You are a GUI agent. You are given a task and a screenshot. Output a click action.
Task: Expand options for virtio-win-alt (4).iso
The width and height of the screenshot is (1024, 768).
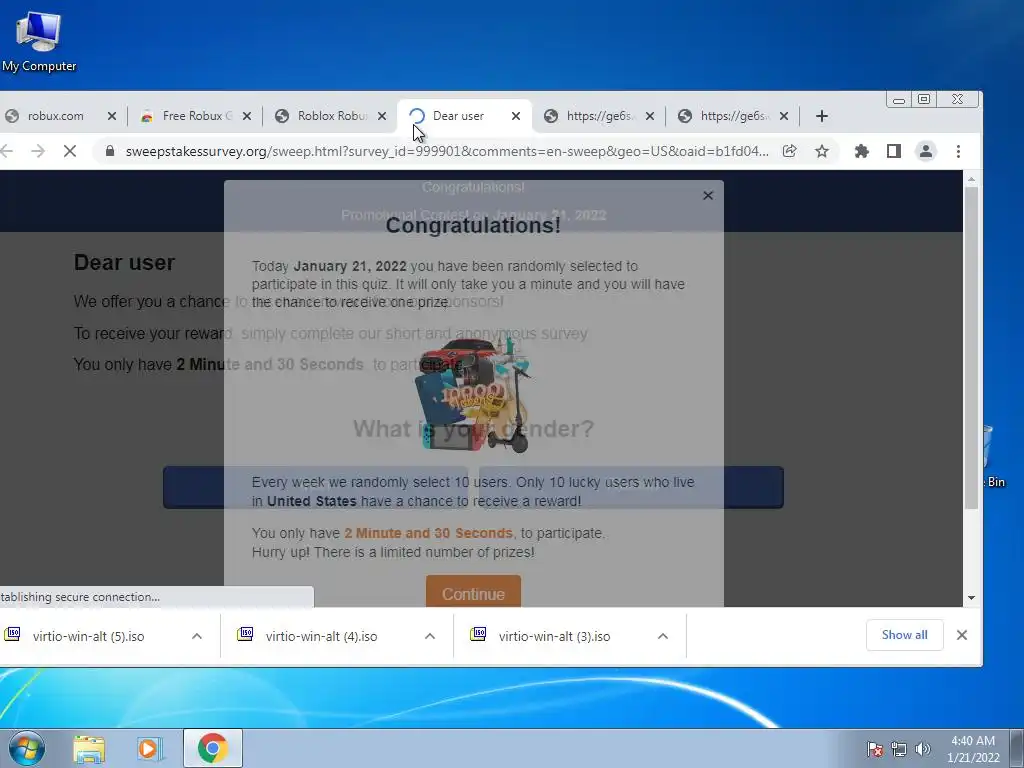(x=430, y=636)
